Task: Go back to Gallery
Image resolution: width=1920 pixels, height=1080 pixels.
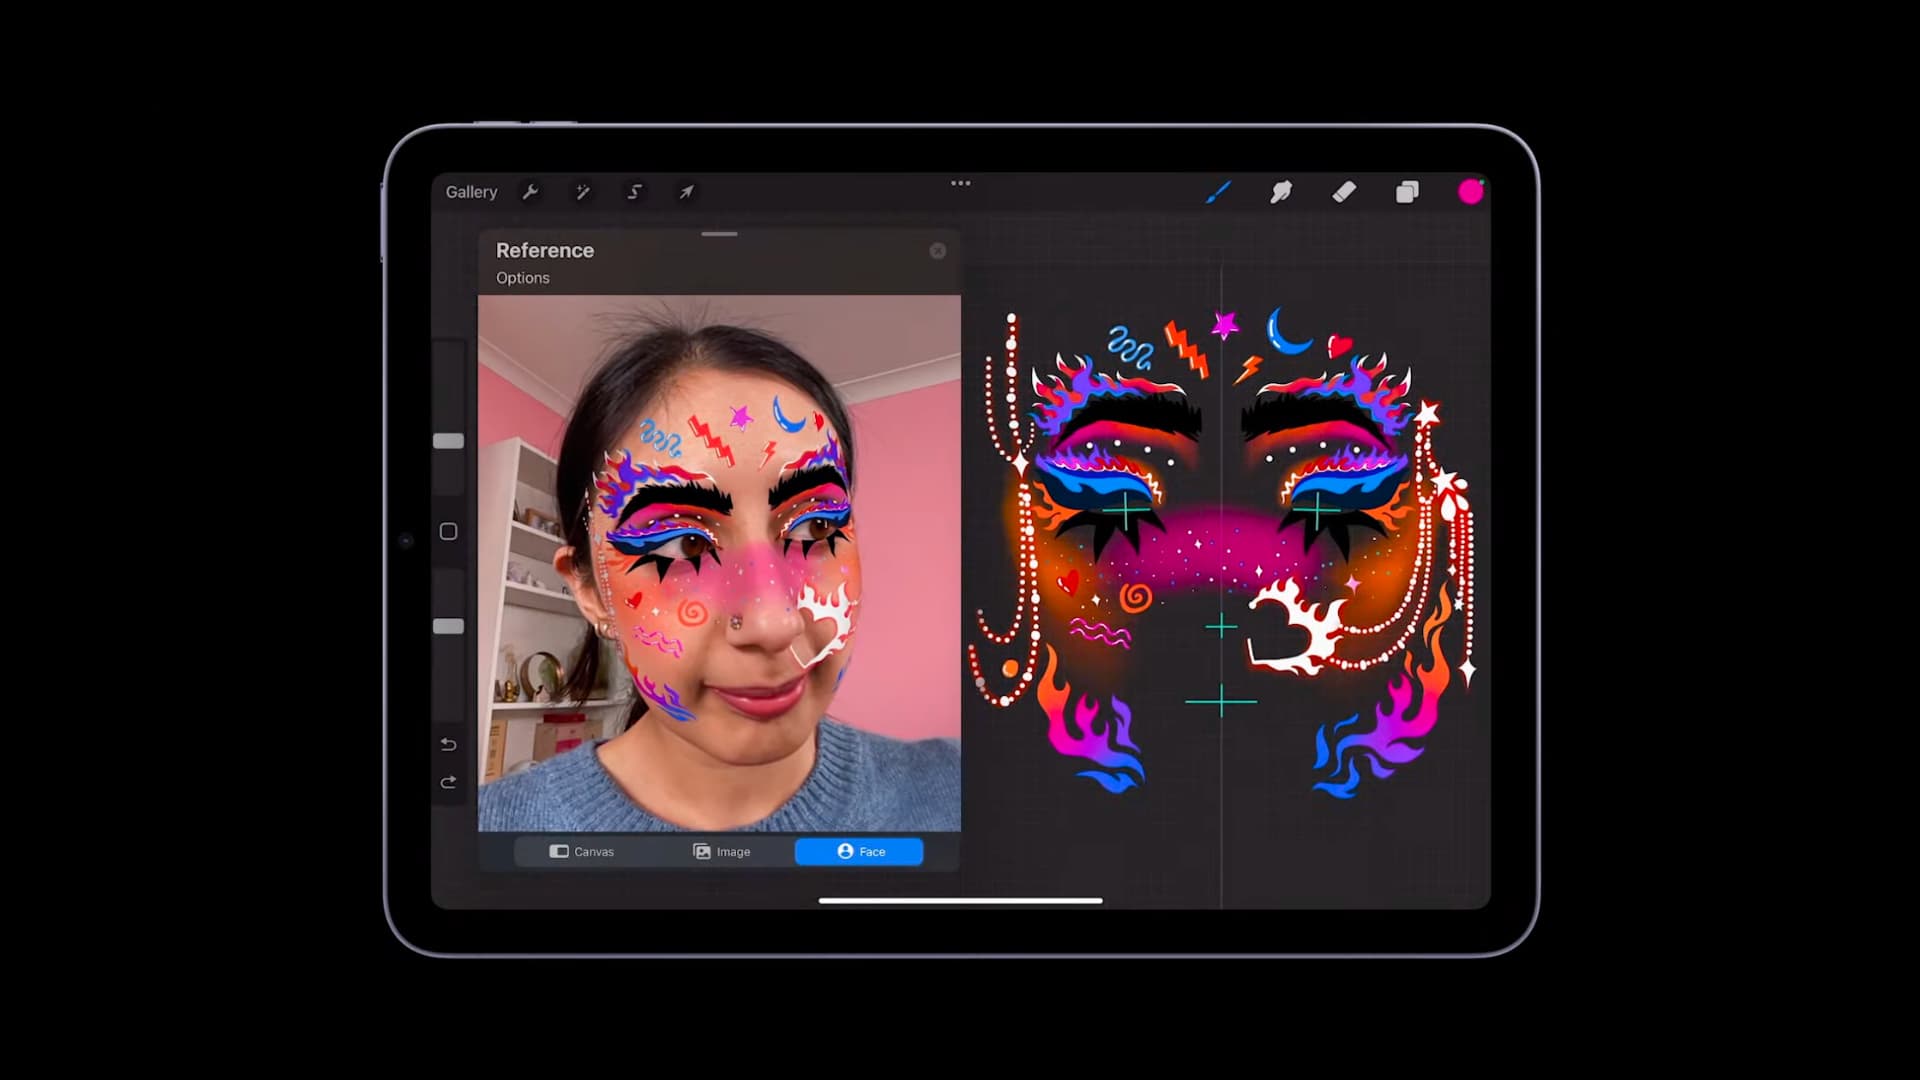Action: (471, 192)
